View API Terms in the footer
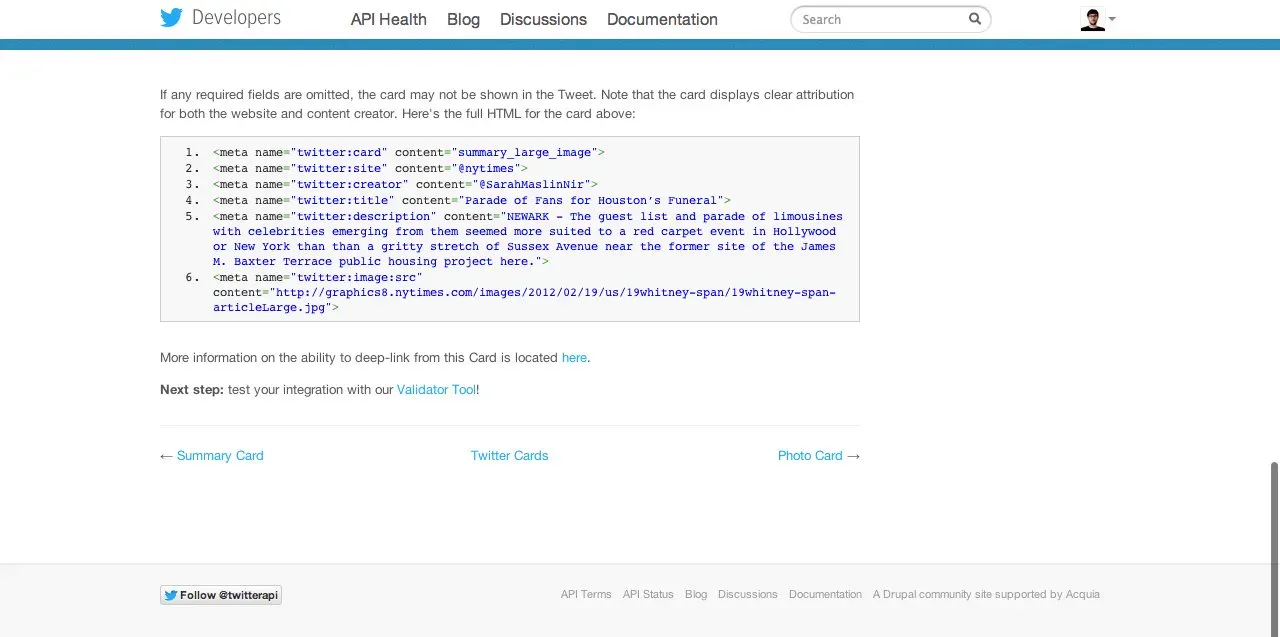Image resolution: width=1280 pixels, height=637 pixels. click(585, 594)
